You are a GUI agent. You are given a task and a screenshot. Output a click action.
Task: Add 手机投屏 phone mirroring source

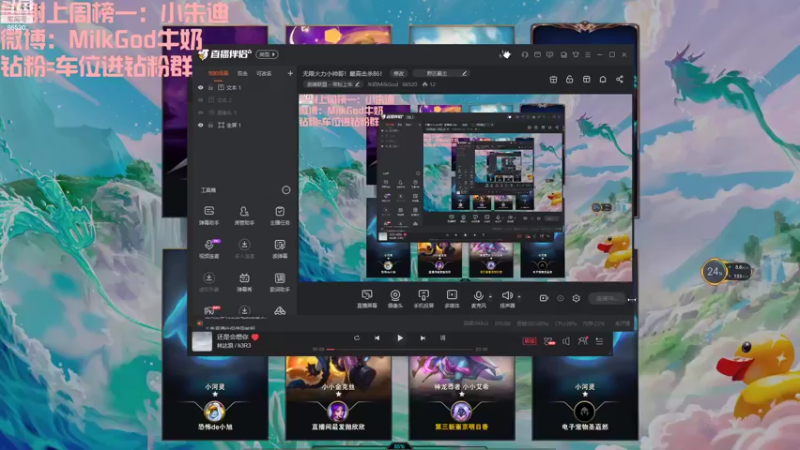(423, 298)
